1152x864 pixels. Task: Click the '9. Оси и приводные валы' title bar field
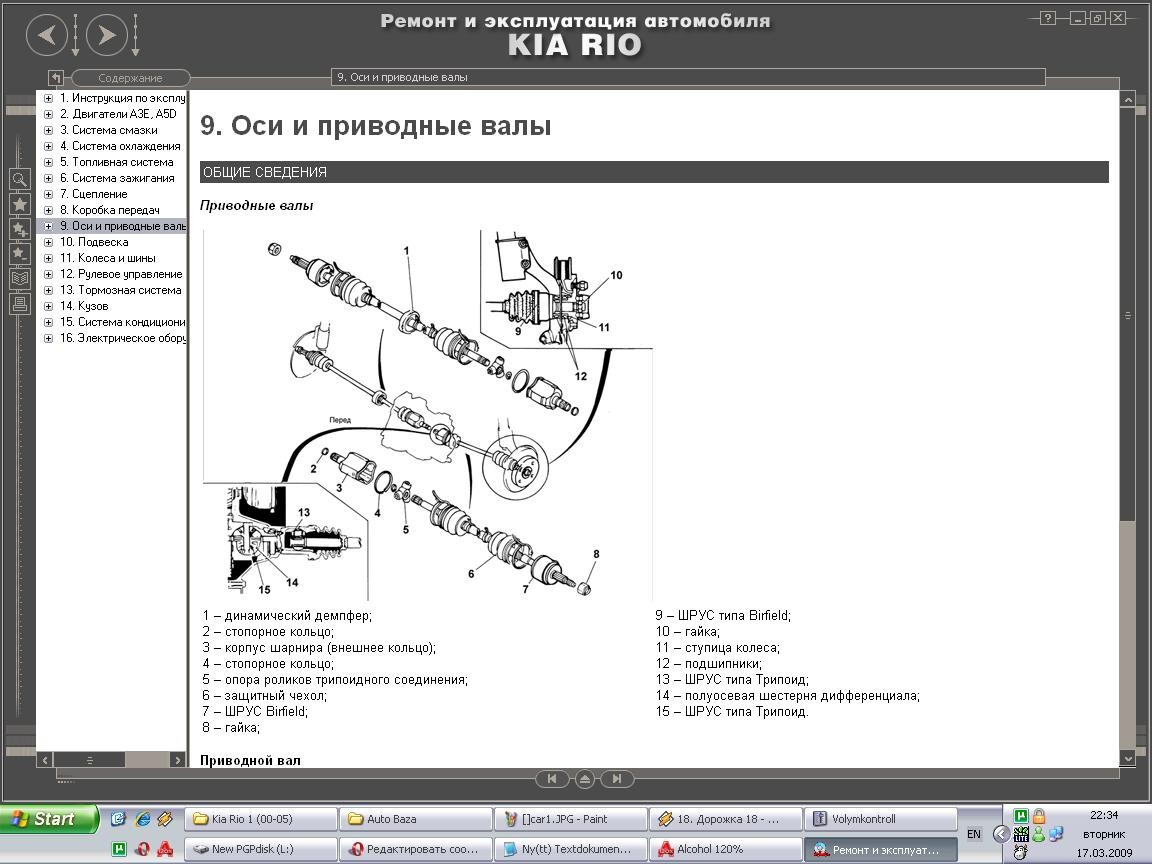[x=688, y=77]
